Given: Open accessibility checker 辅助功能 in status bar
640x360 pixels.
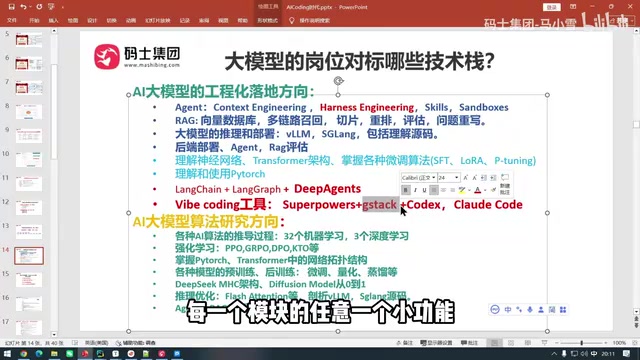Looking at the screenshot, I should coord(136,343).
